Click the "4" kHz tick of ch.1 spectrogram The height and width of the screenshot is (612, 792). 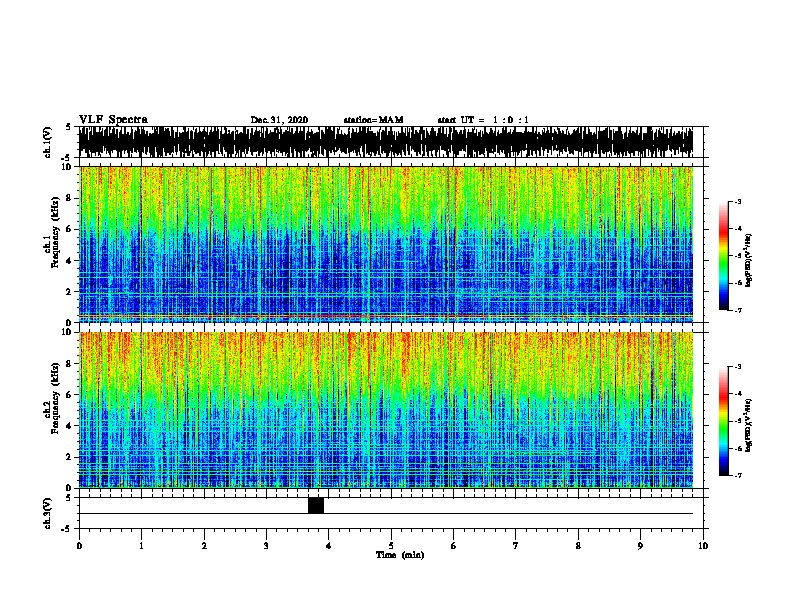(x=70, y=261)
